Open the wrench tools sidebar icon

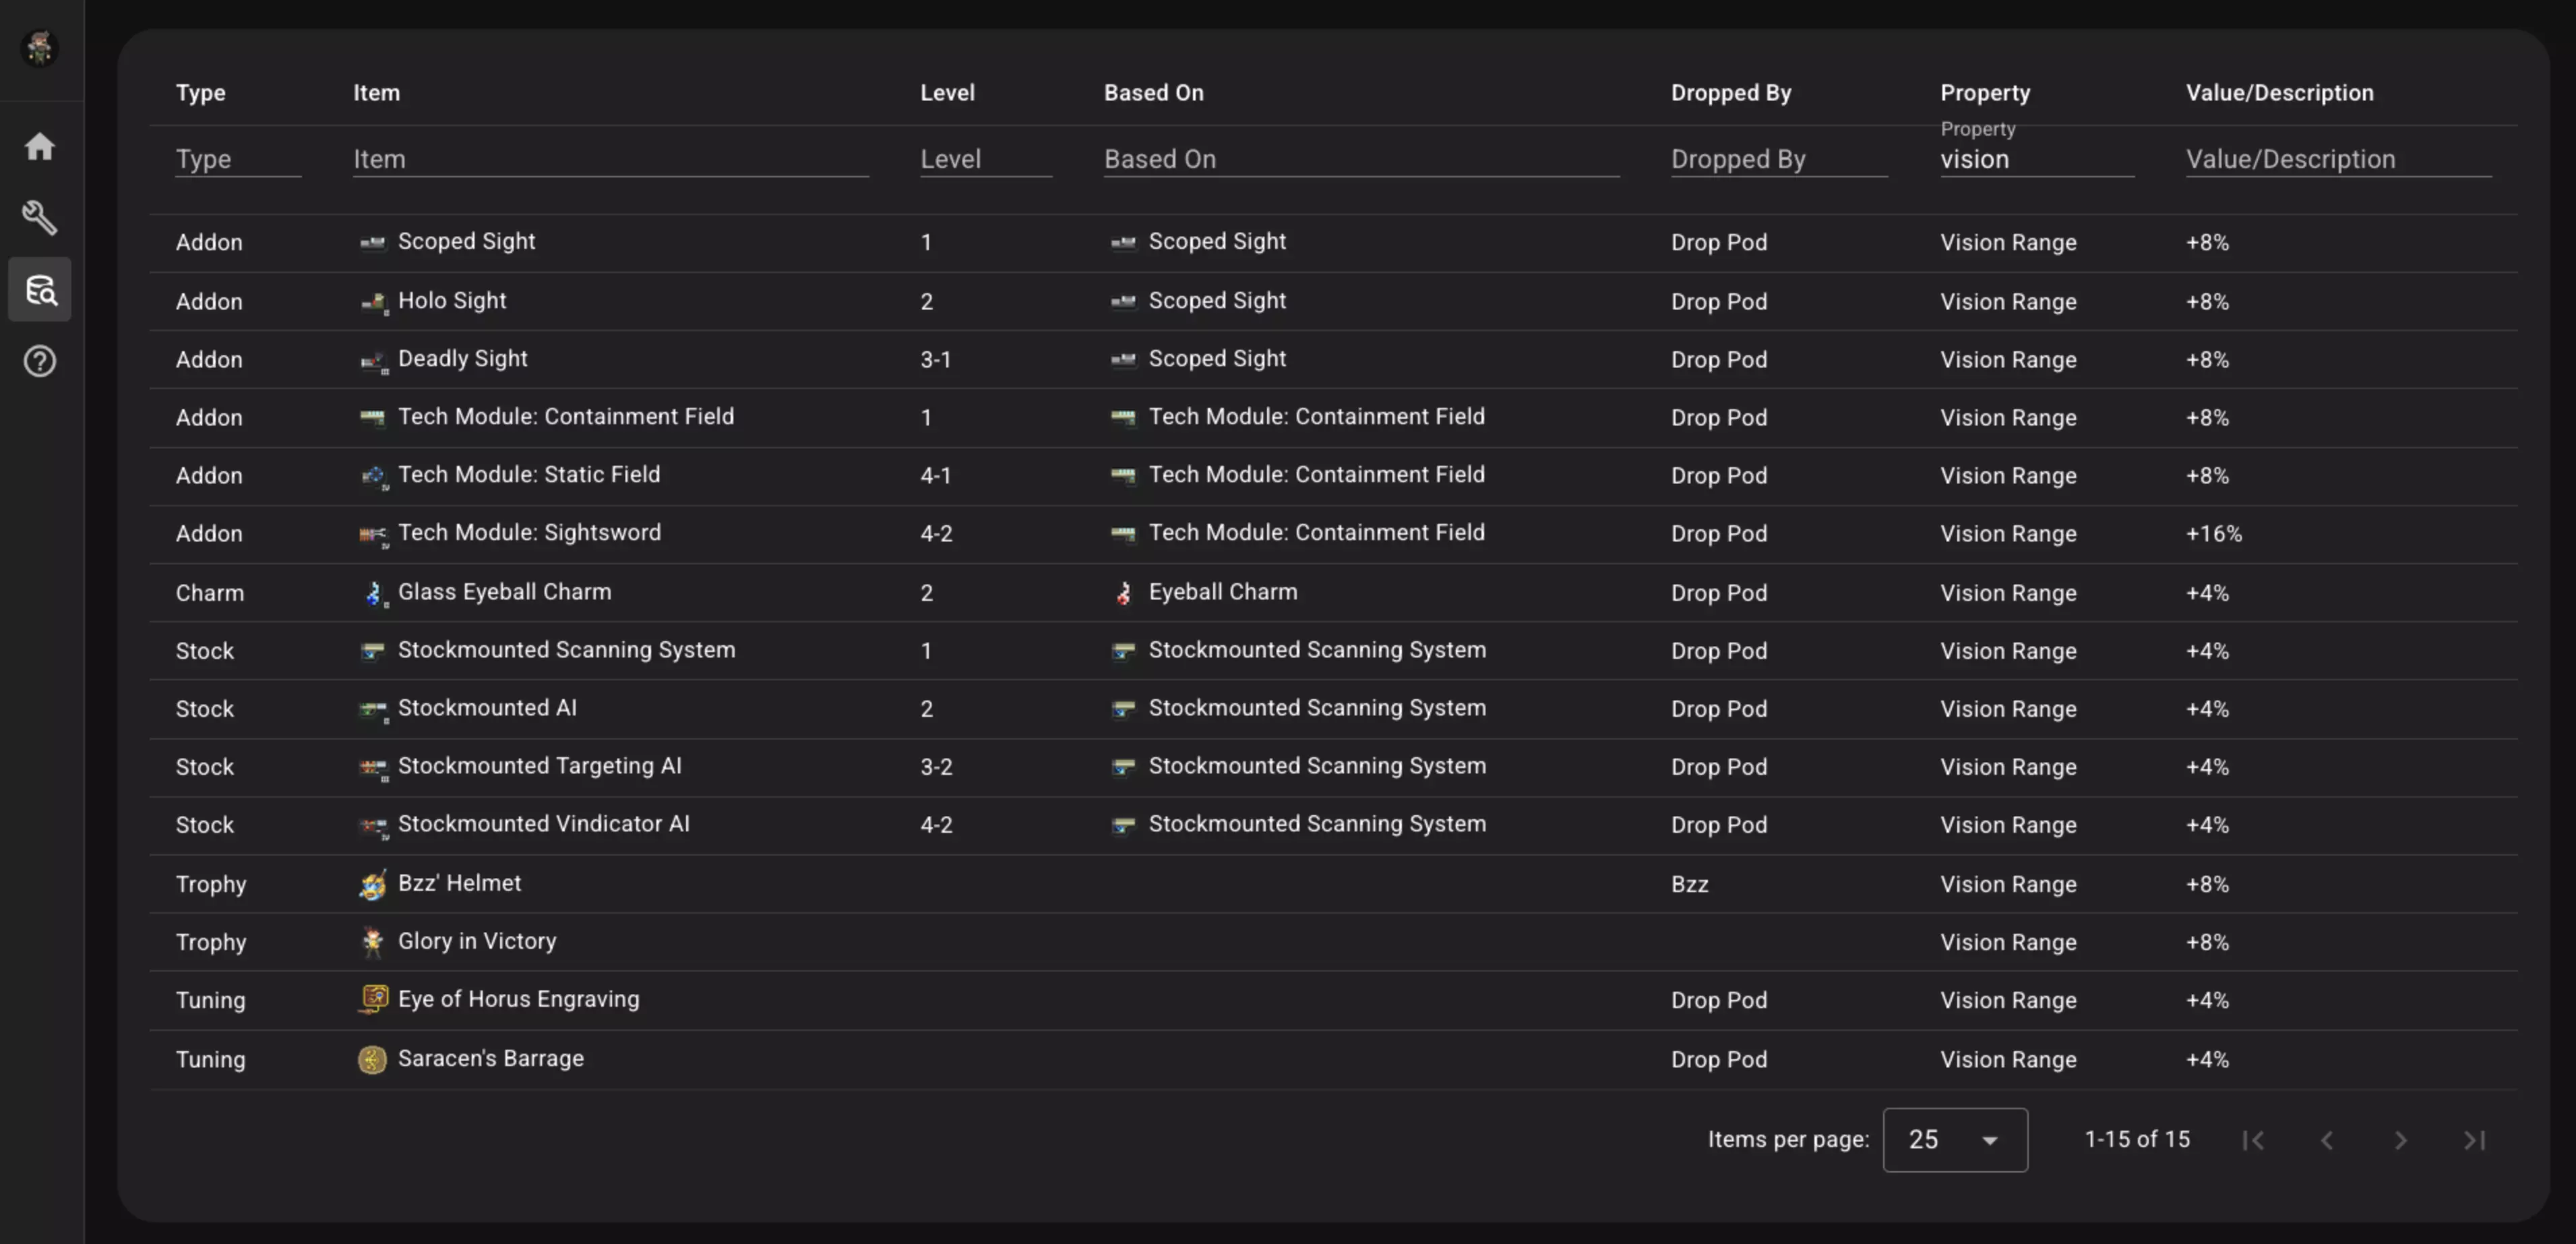point(40,217)
